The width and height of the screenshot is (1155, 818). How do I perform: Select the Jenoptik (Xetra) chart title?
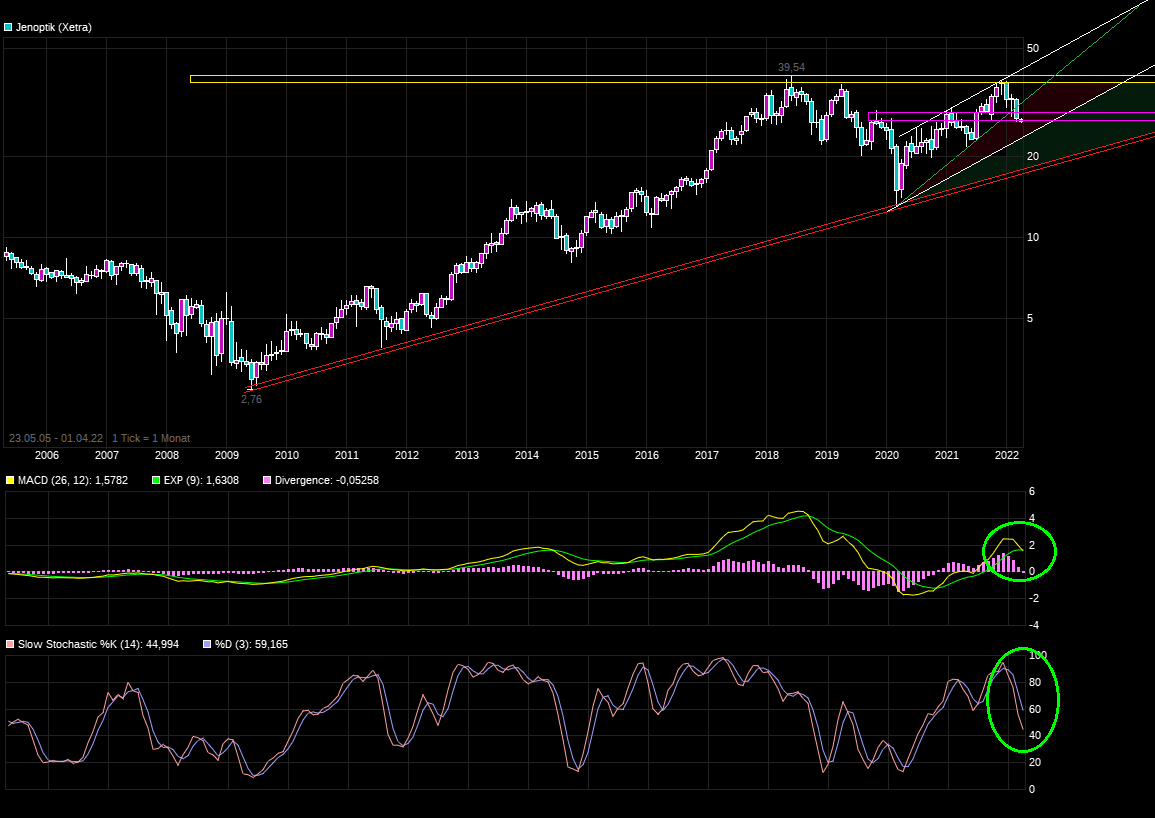54,28
